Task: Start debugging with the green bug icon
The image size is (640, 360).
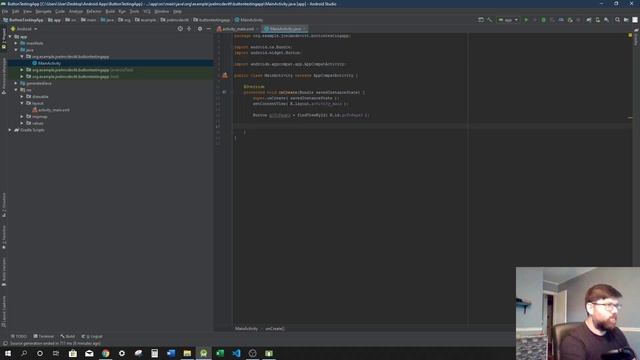Action: (543, 20)
